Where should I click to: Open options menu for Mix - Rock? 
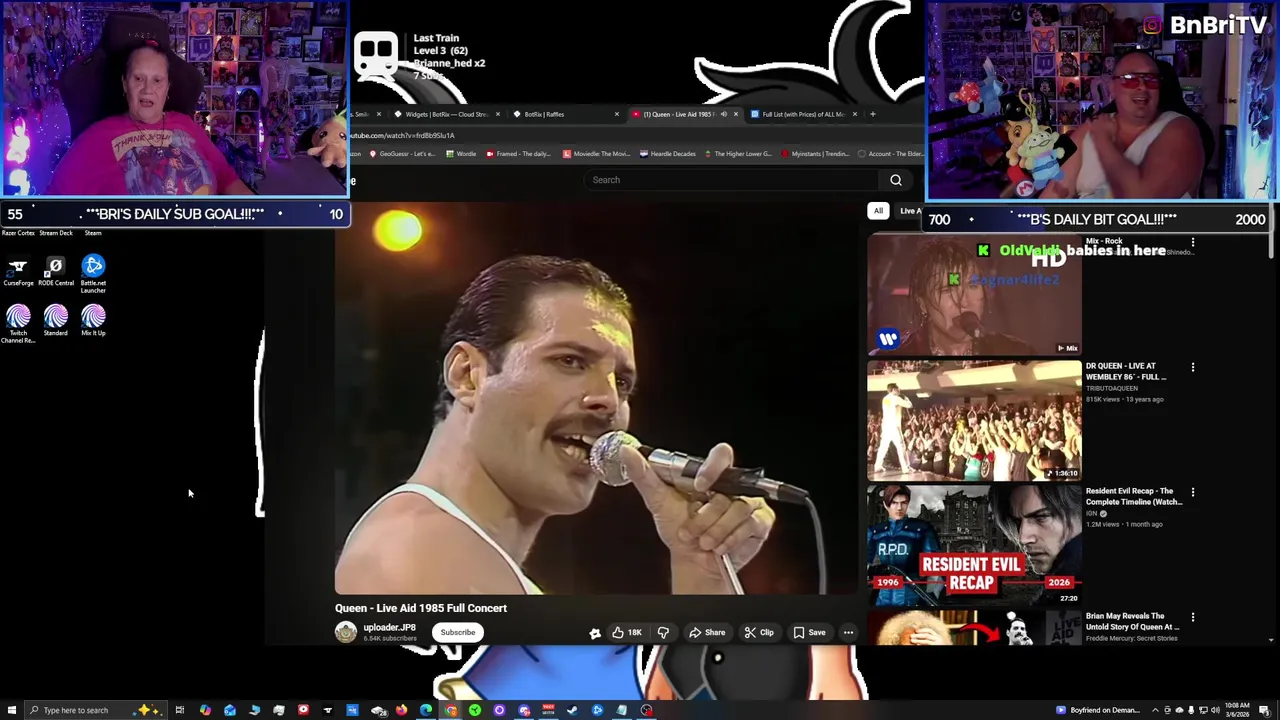click(1192, 242)
